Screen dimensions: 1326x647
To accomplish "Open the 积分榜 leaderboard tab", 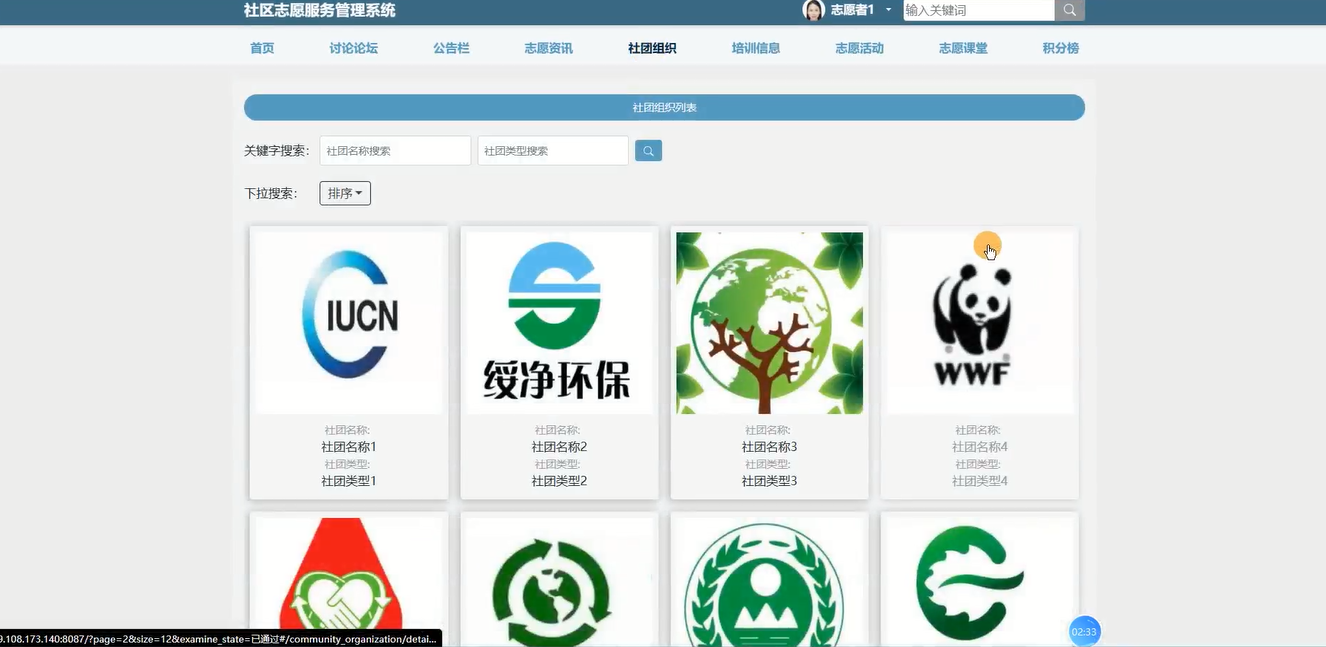I will pyautogui.click(x=1060, y=48).
